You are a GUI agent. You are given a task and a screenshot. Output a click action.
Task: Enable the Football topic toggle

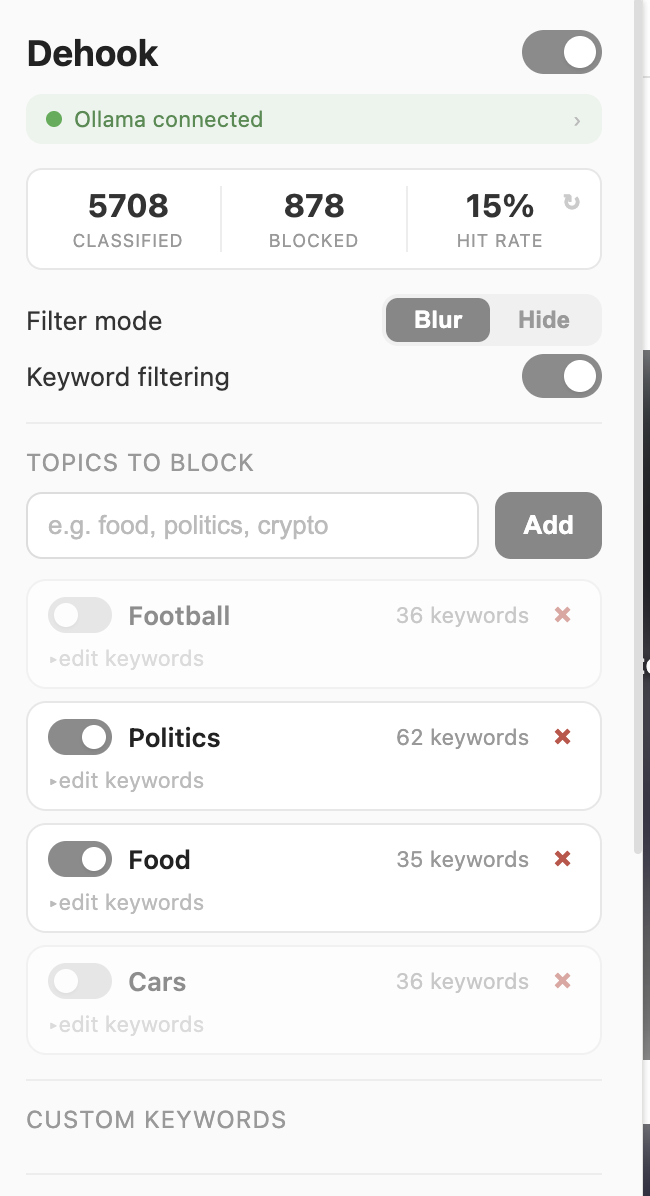click(79, 615)
